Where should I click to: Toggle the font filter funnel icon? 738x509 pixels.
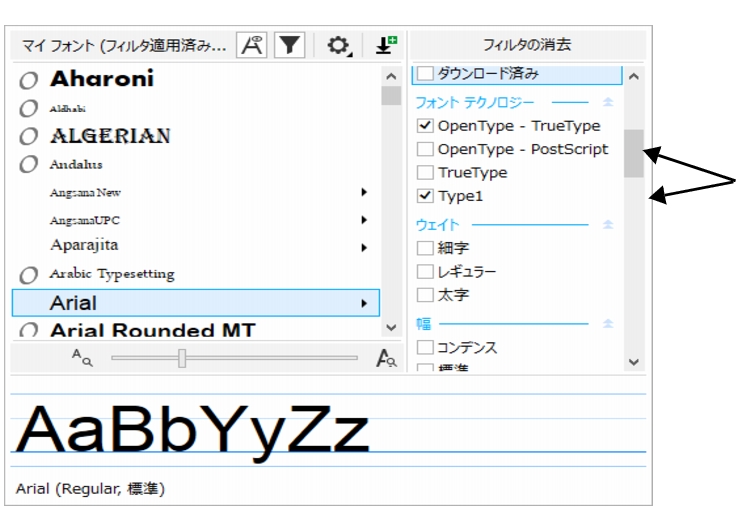click(x=290, y=45)
